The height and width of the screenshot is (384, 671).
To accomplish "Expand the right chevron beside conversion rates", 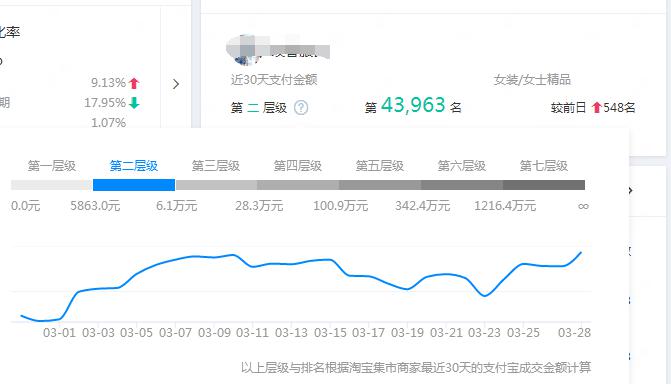I will (x=176, y=84).
